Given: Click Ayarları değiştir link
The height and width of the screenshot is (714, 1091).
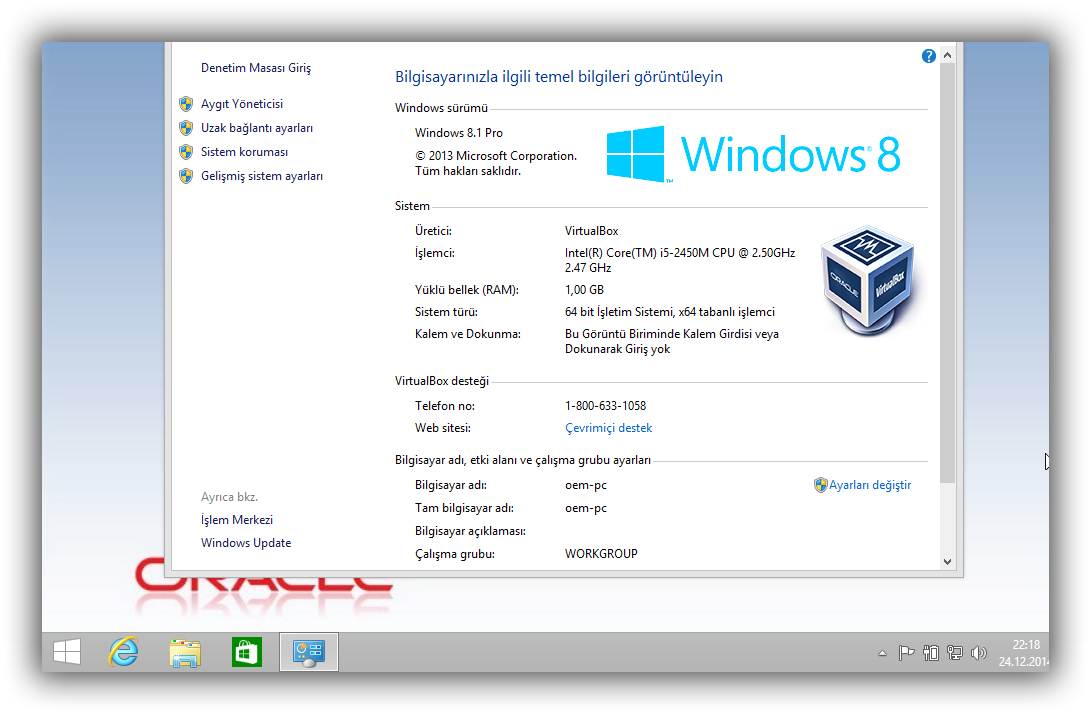Looking at the screenshot, I should click(x=870, y=485).
